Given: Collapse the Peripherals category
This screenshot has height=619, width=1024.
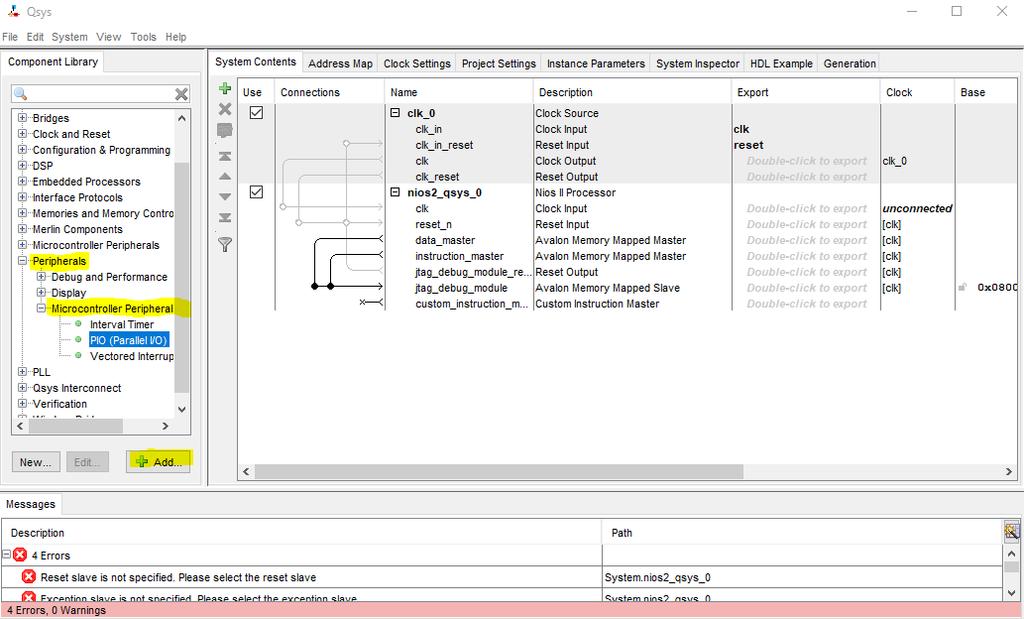Looking at the screenshot, I should point(22,261).
